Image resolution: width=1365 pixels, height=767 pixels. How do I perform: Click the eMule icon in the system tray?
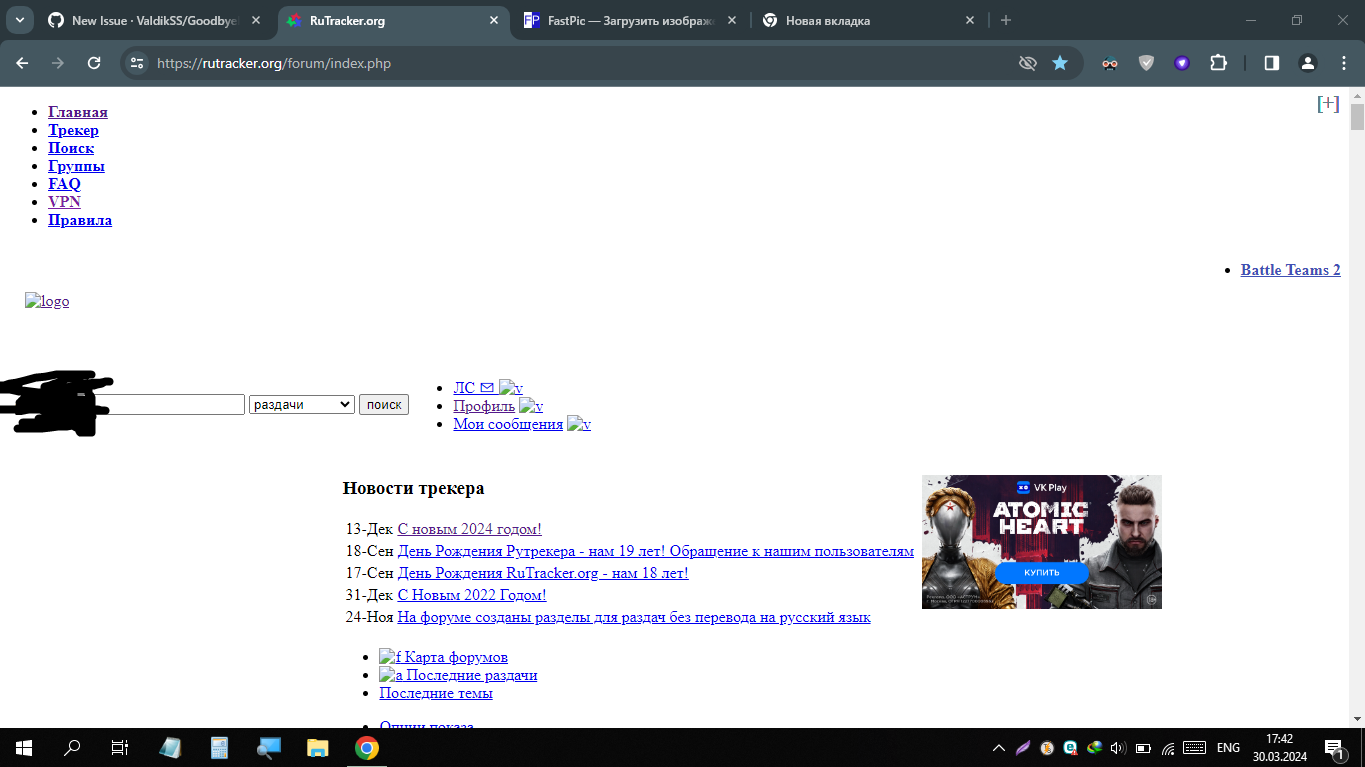1069,747
